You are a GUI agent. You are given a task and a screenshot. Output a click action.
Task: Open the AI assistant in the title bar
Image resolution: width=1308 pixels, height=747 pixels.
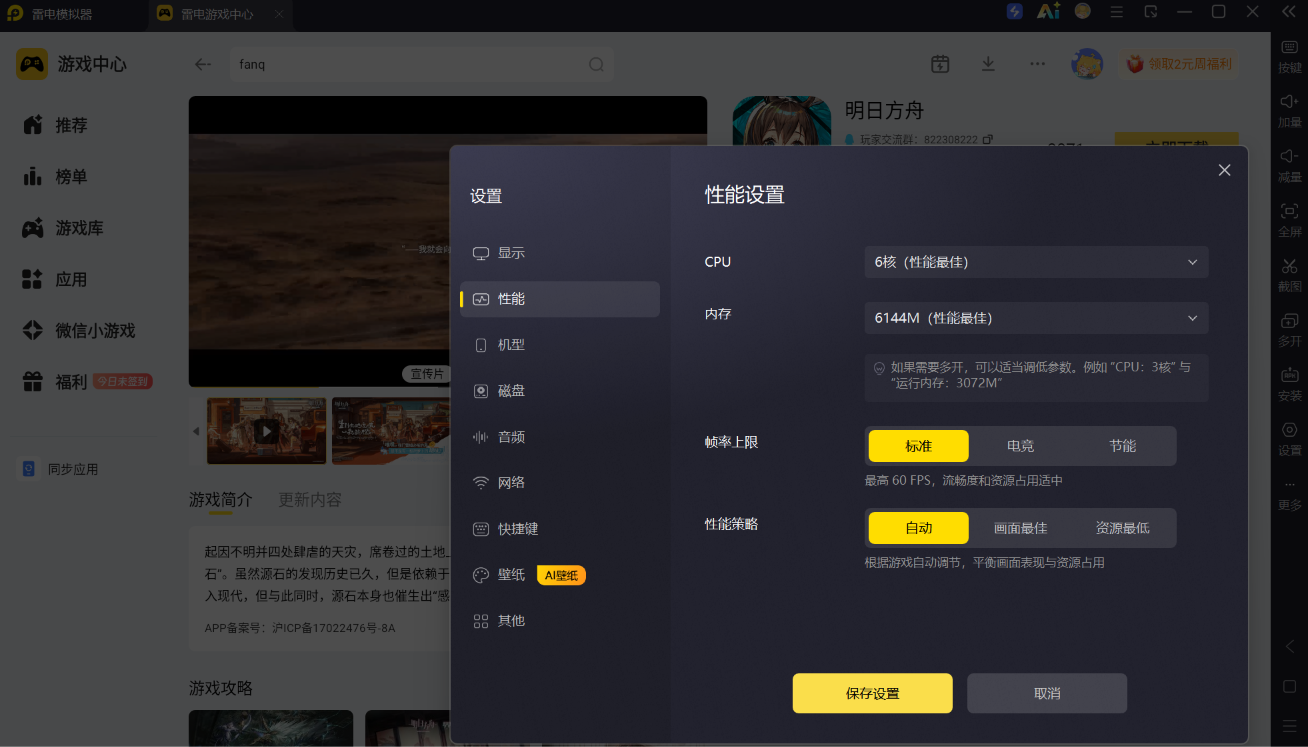1048,12
